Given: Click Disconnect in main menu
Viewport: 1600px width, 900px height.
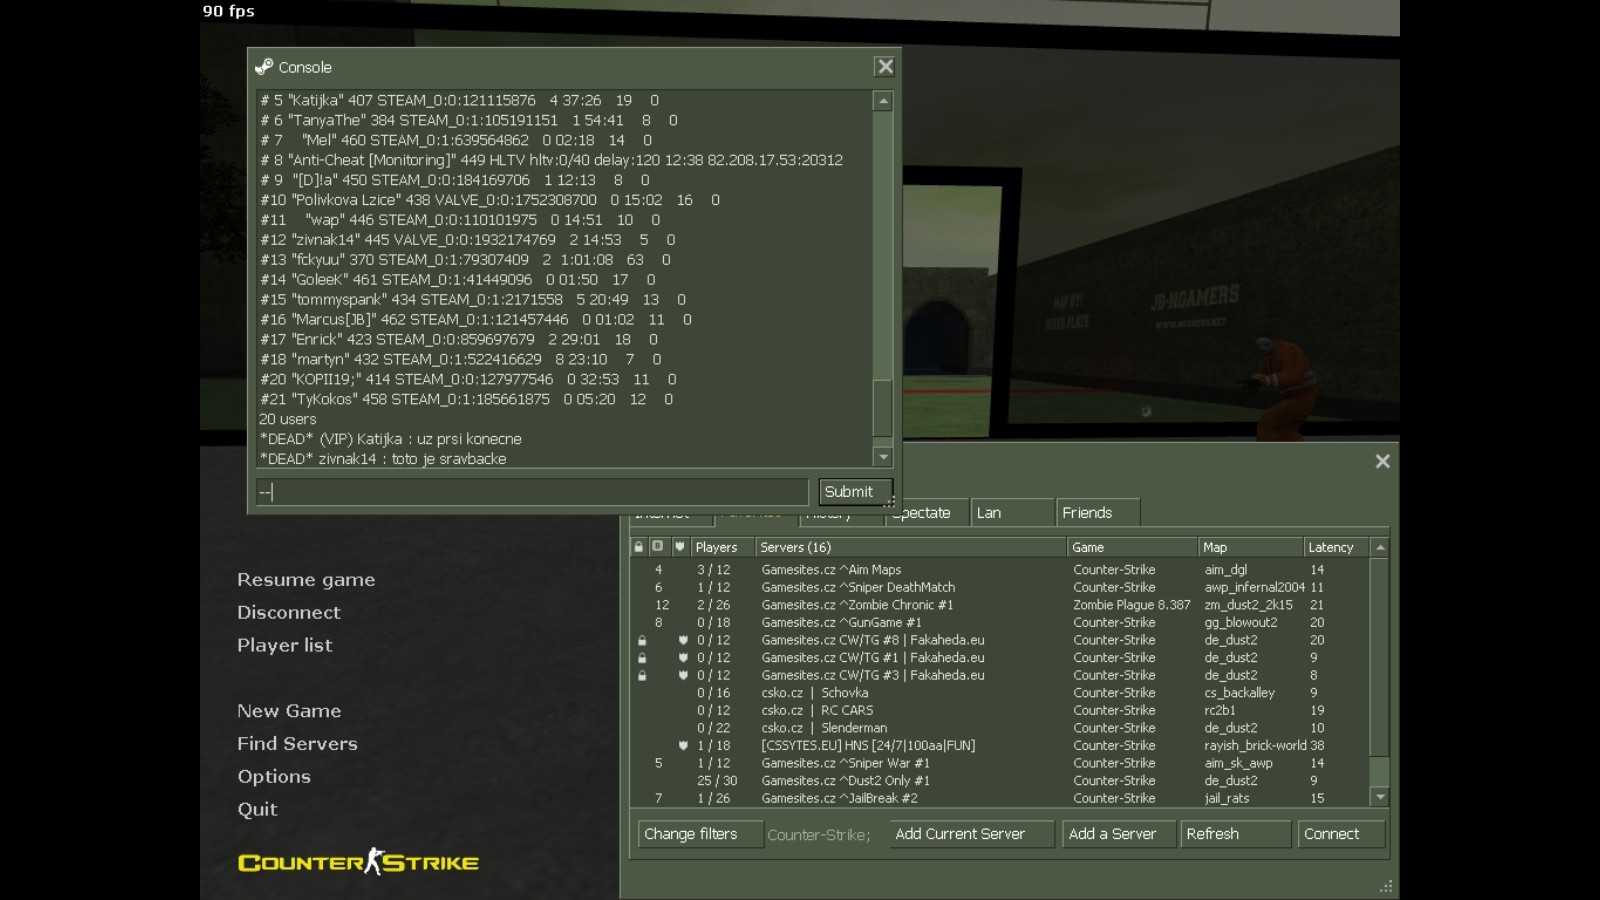Looking at the screenshot, I should (289, 612).
